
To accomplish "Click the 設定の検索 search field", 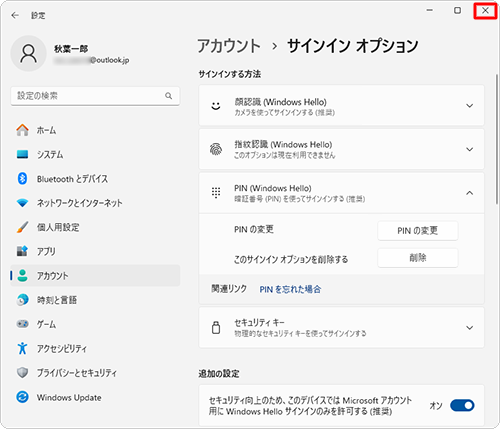I will pyautogui.click(x=95, y=96).
